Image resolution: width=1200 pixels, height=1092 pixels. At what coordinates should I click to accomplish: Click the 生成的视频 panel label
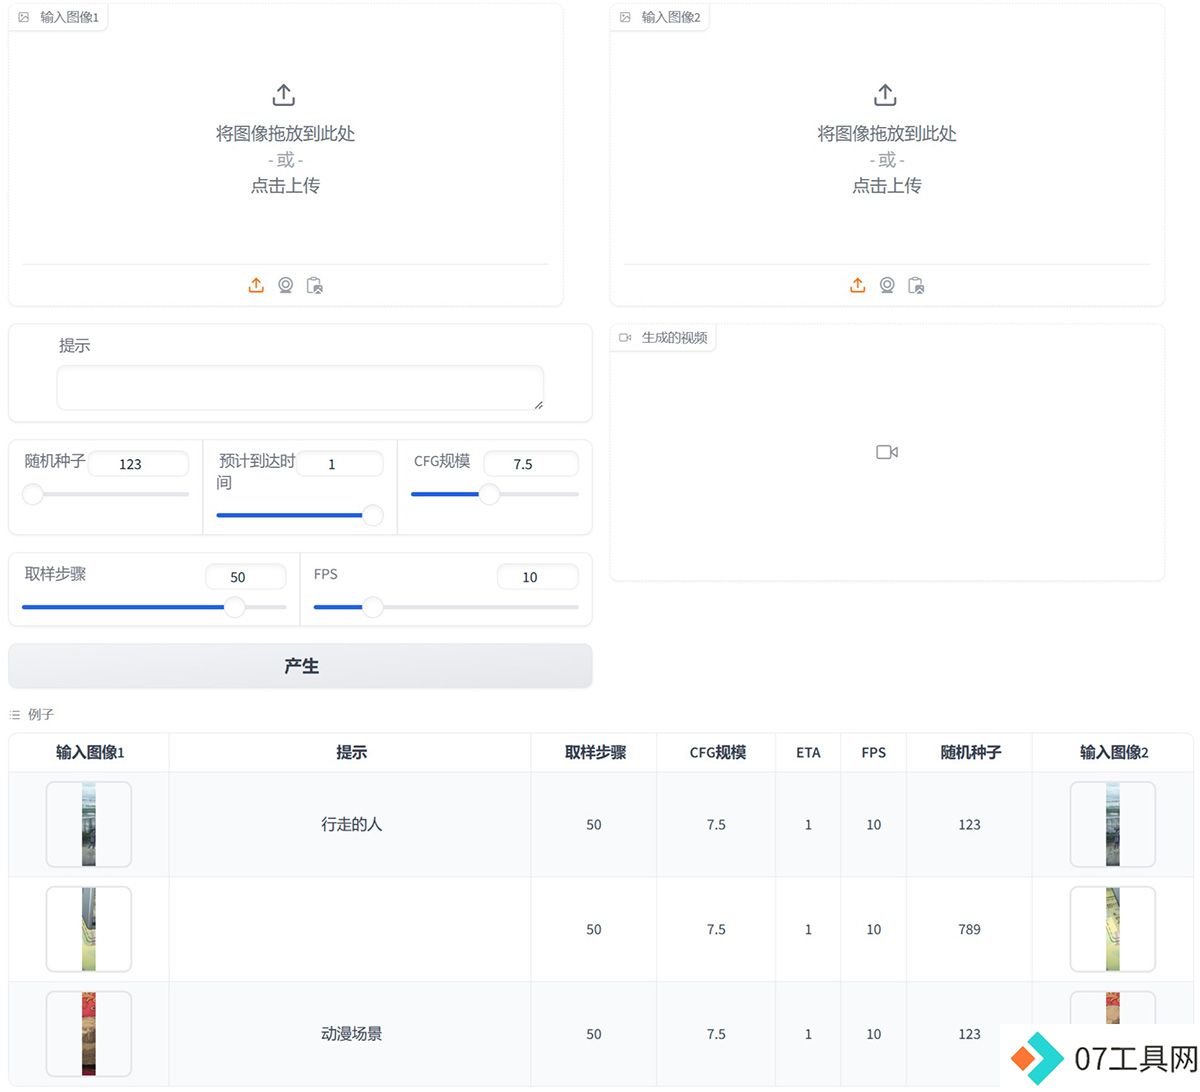click(664, 338)
